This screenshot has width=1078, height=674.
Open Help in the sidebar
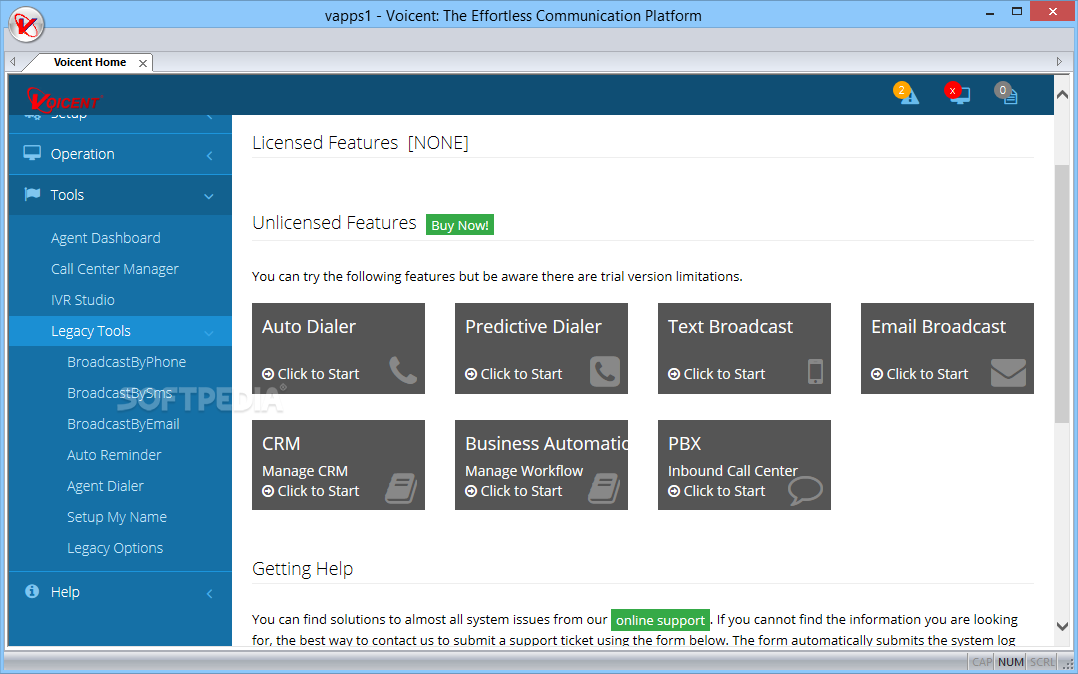click(120, 591)
